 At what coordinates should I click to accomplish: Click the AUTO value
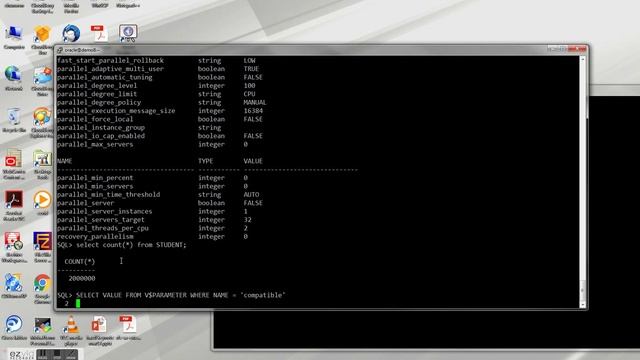click(251, 195)
